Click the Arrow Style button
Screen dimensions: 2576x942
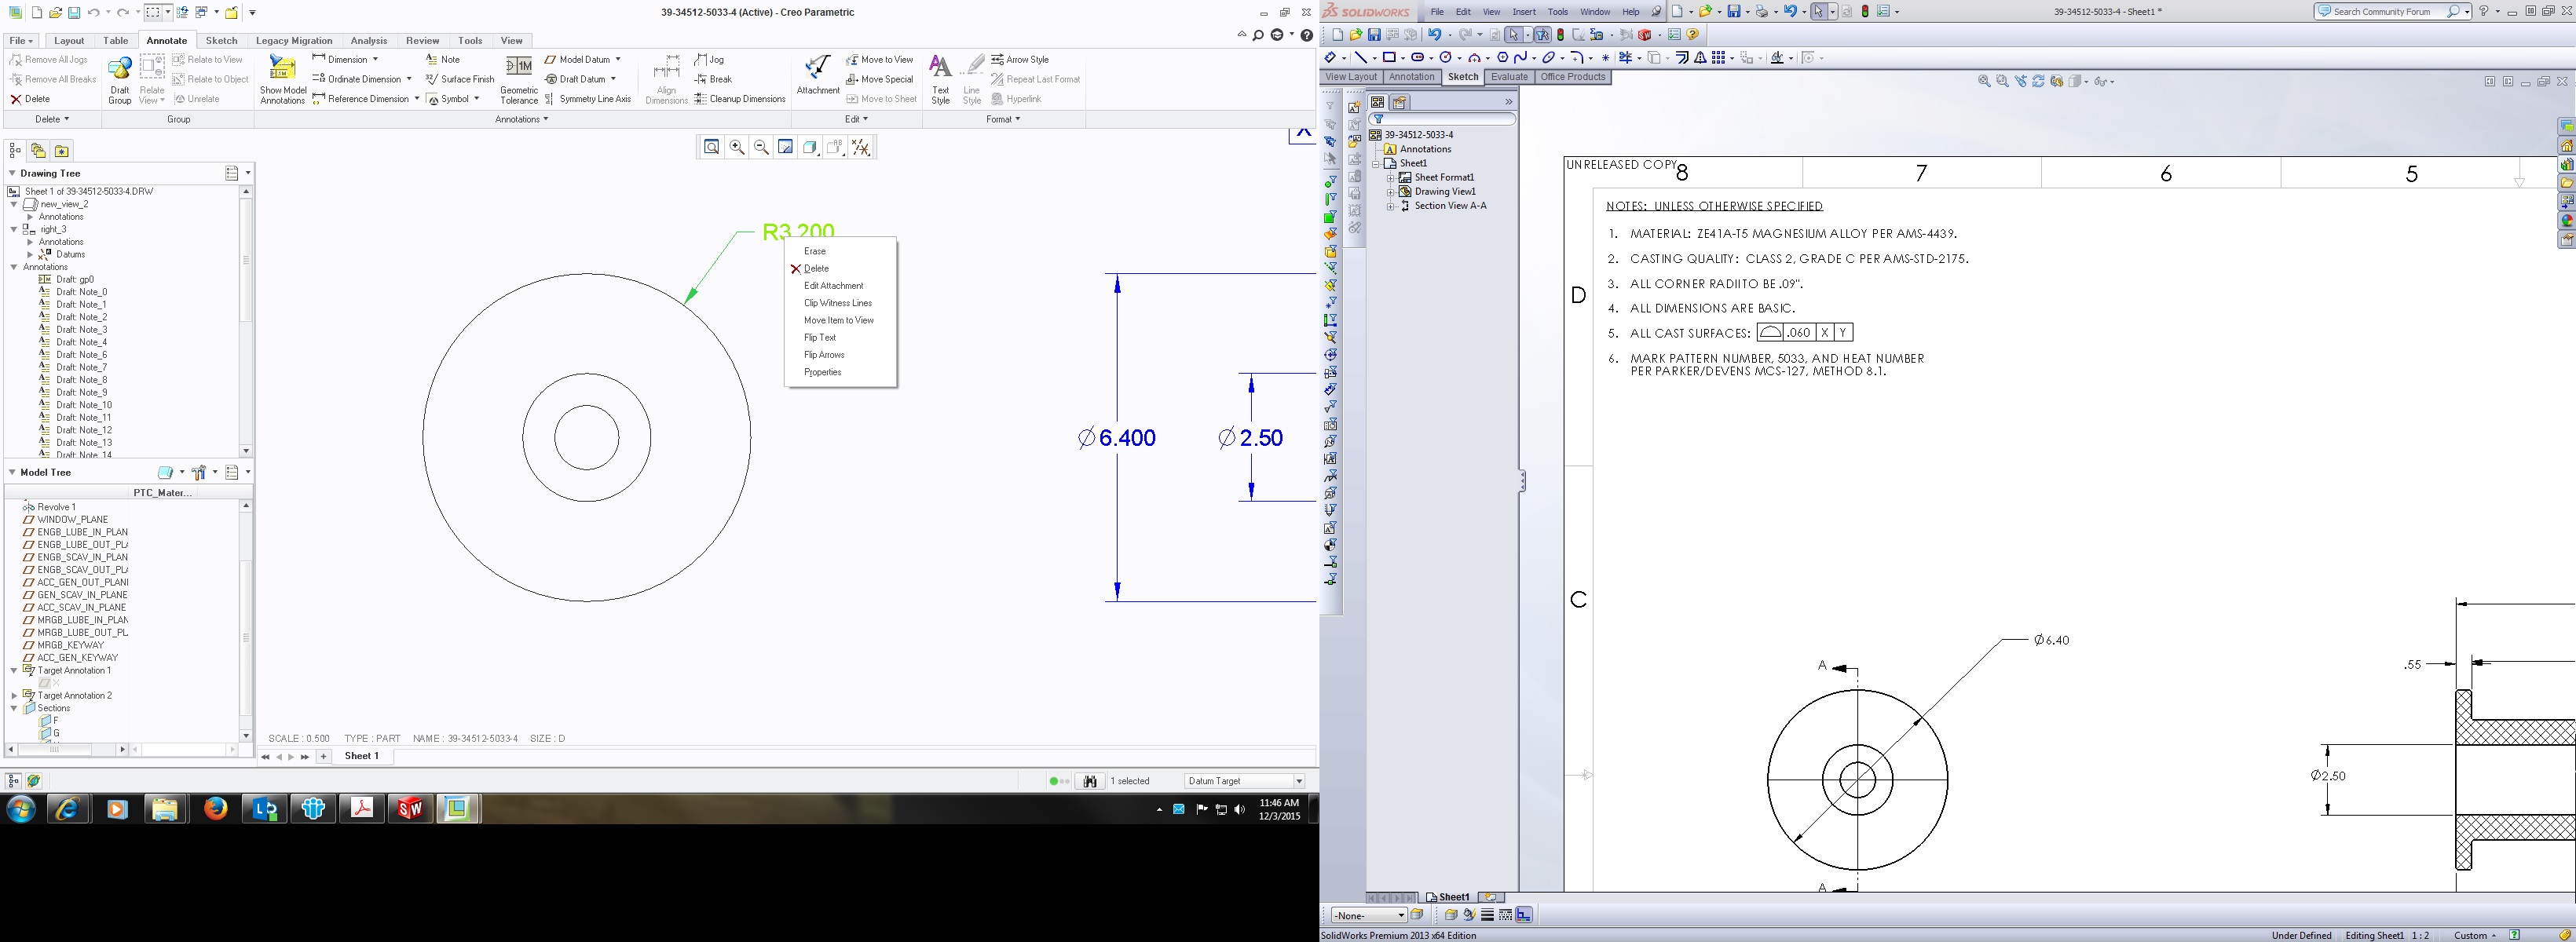tap(1020, 60)
